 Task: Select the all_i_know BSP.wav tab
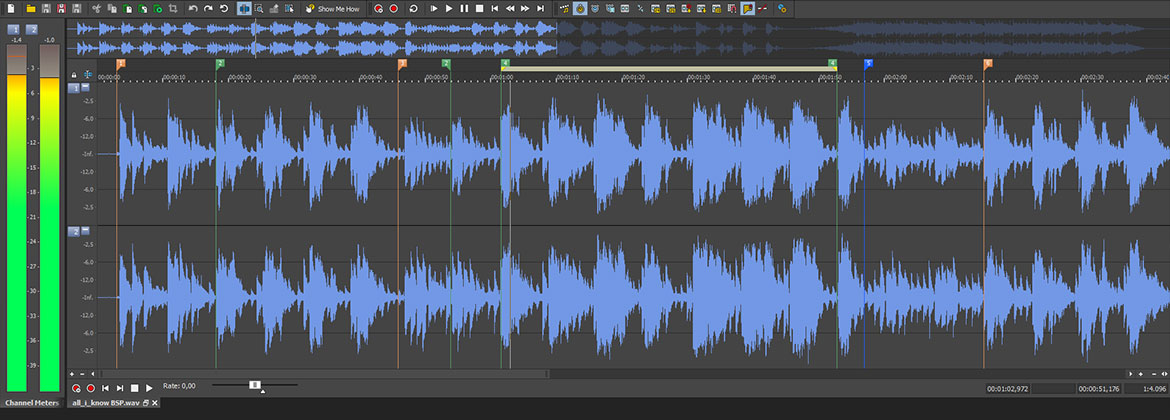coord(104,403)
